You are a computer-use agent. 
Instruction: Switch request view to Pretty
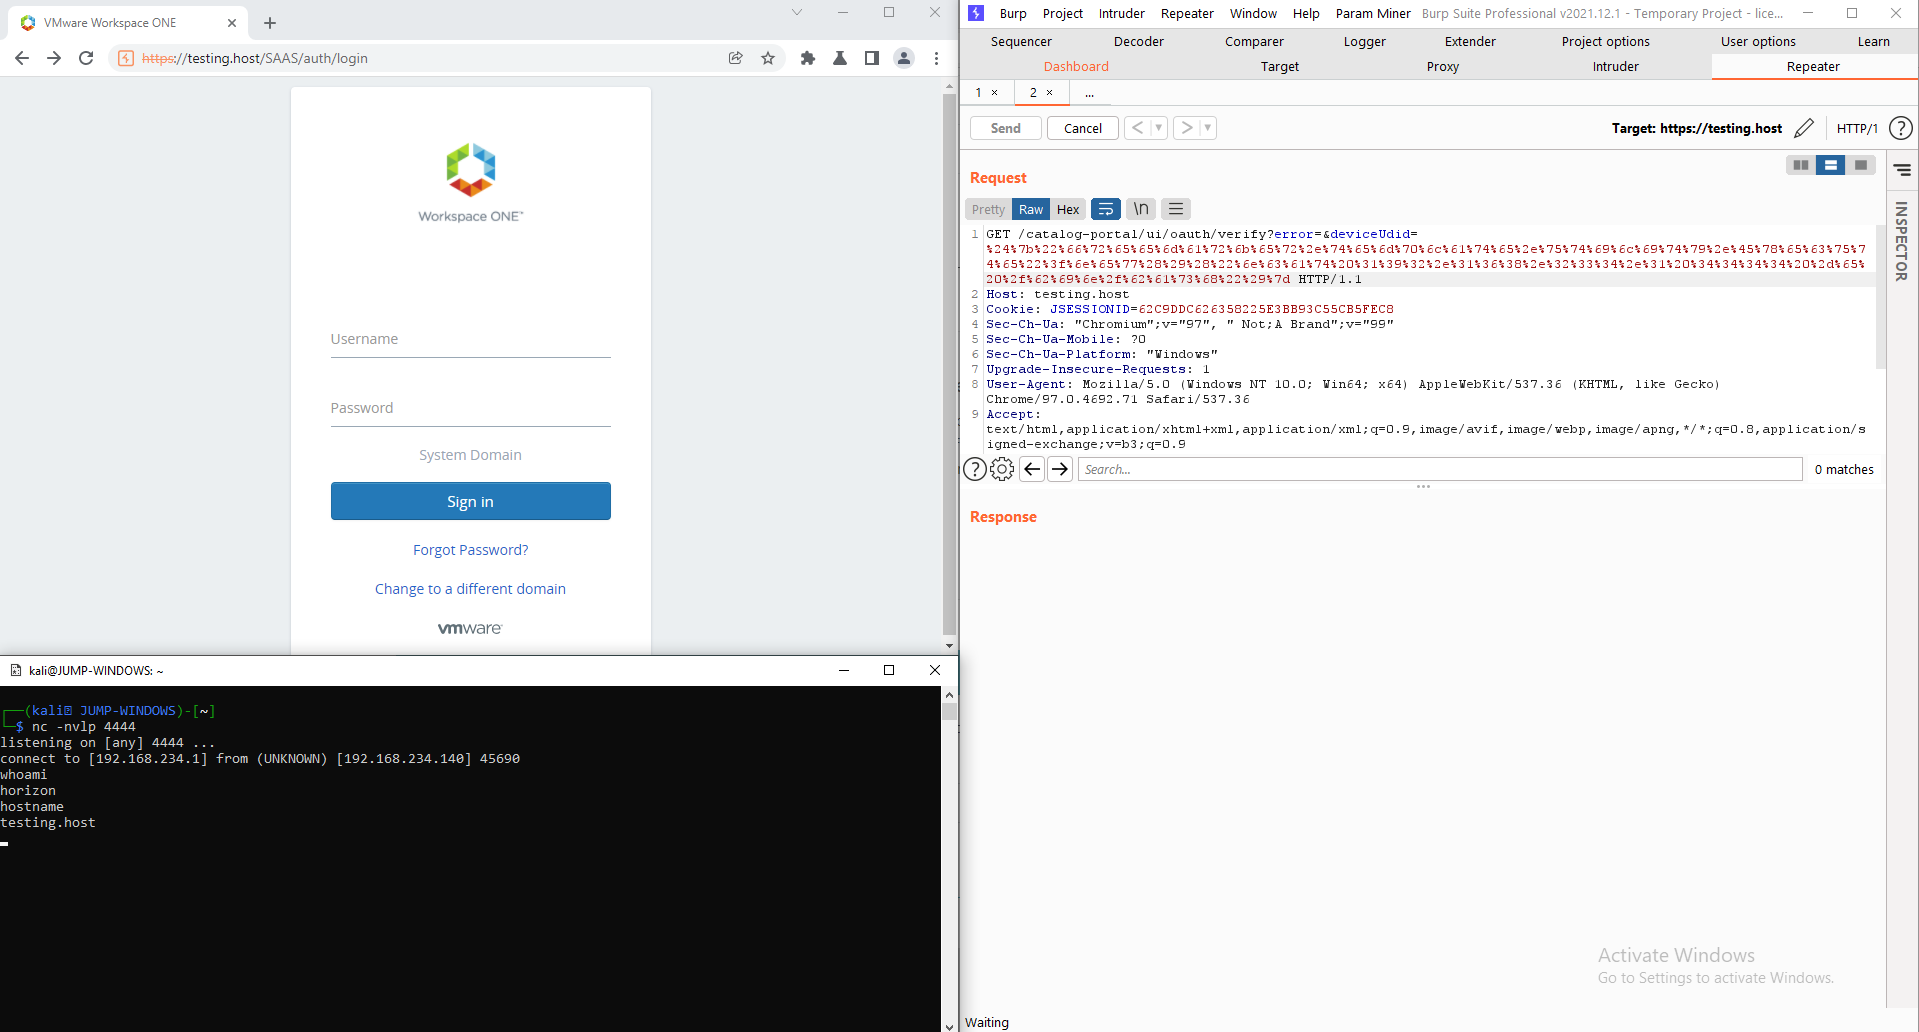(x=988, y=209)
